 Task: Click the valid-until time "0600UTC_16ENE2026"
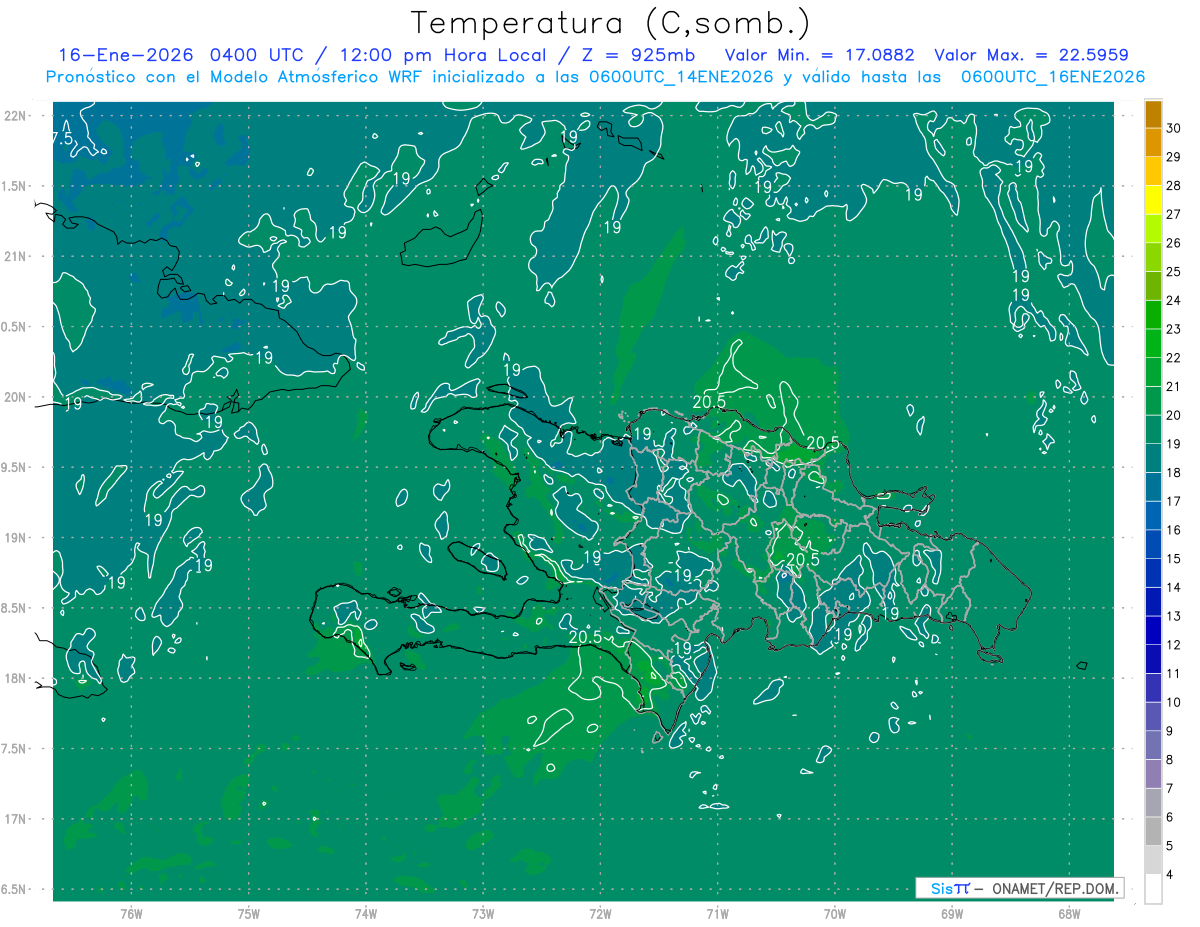pyautogui.click(x=1052, y=77)
